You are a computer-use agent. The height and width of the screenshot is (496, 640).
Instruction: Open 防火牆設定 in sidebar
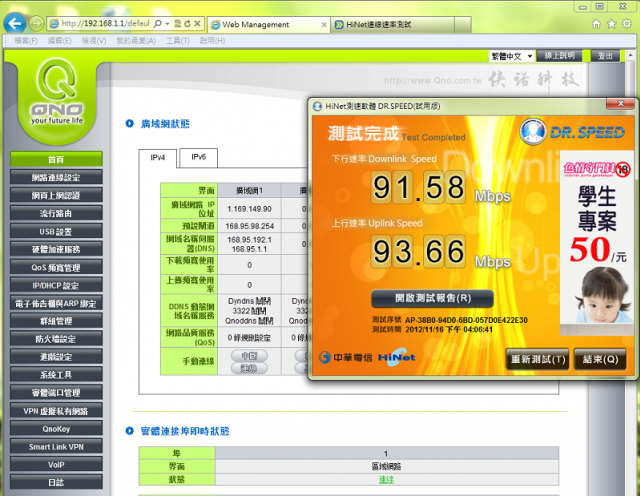tap(56, 339)
